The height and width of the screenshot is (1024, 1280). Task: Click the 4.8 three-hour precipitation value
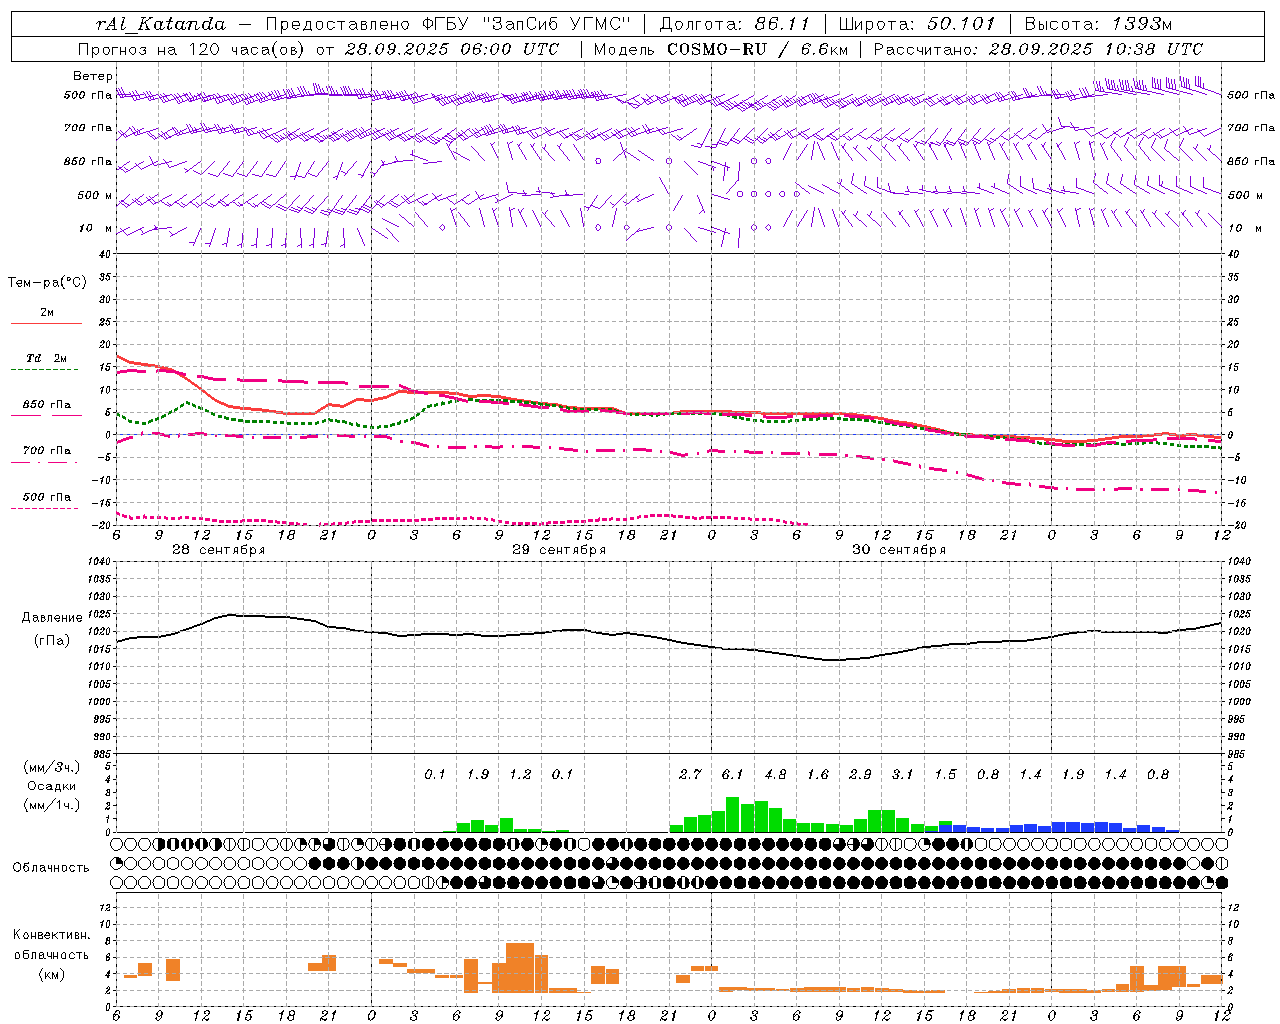point(775,775)
